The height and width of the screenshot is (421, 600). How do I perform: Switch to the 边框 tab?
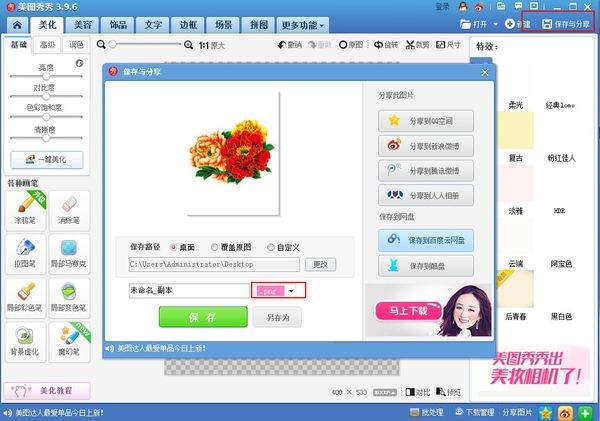tap(188, 25)
